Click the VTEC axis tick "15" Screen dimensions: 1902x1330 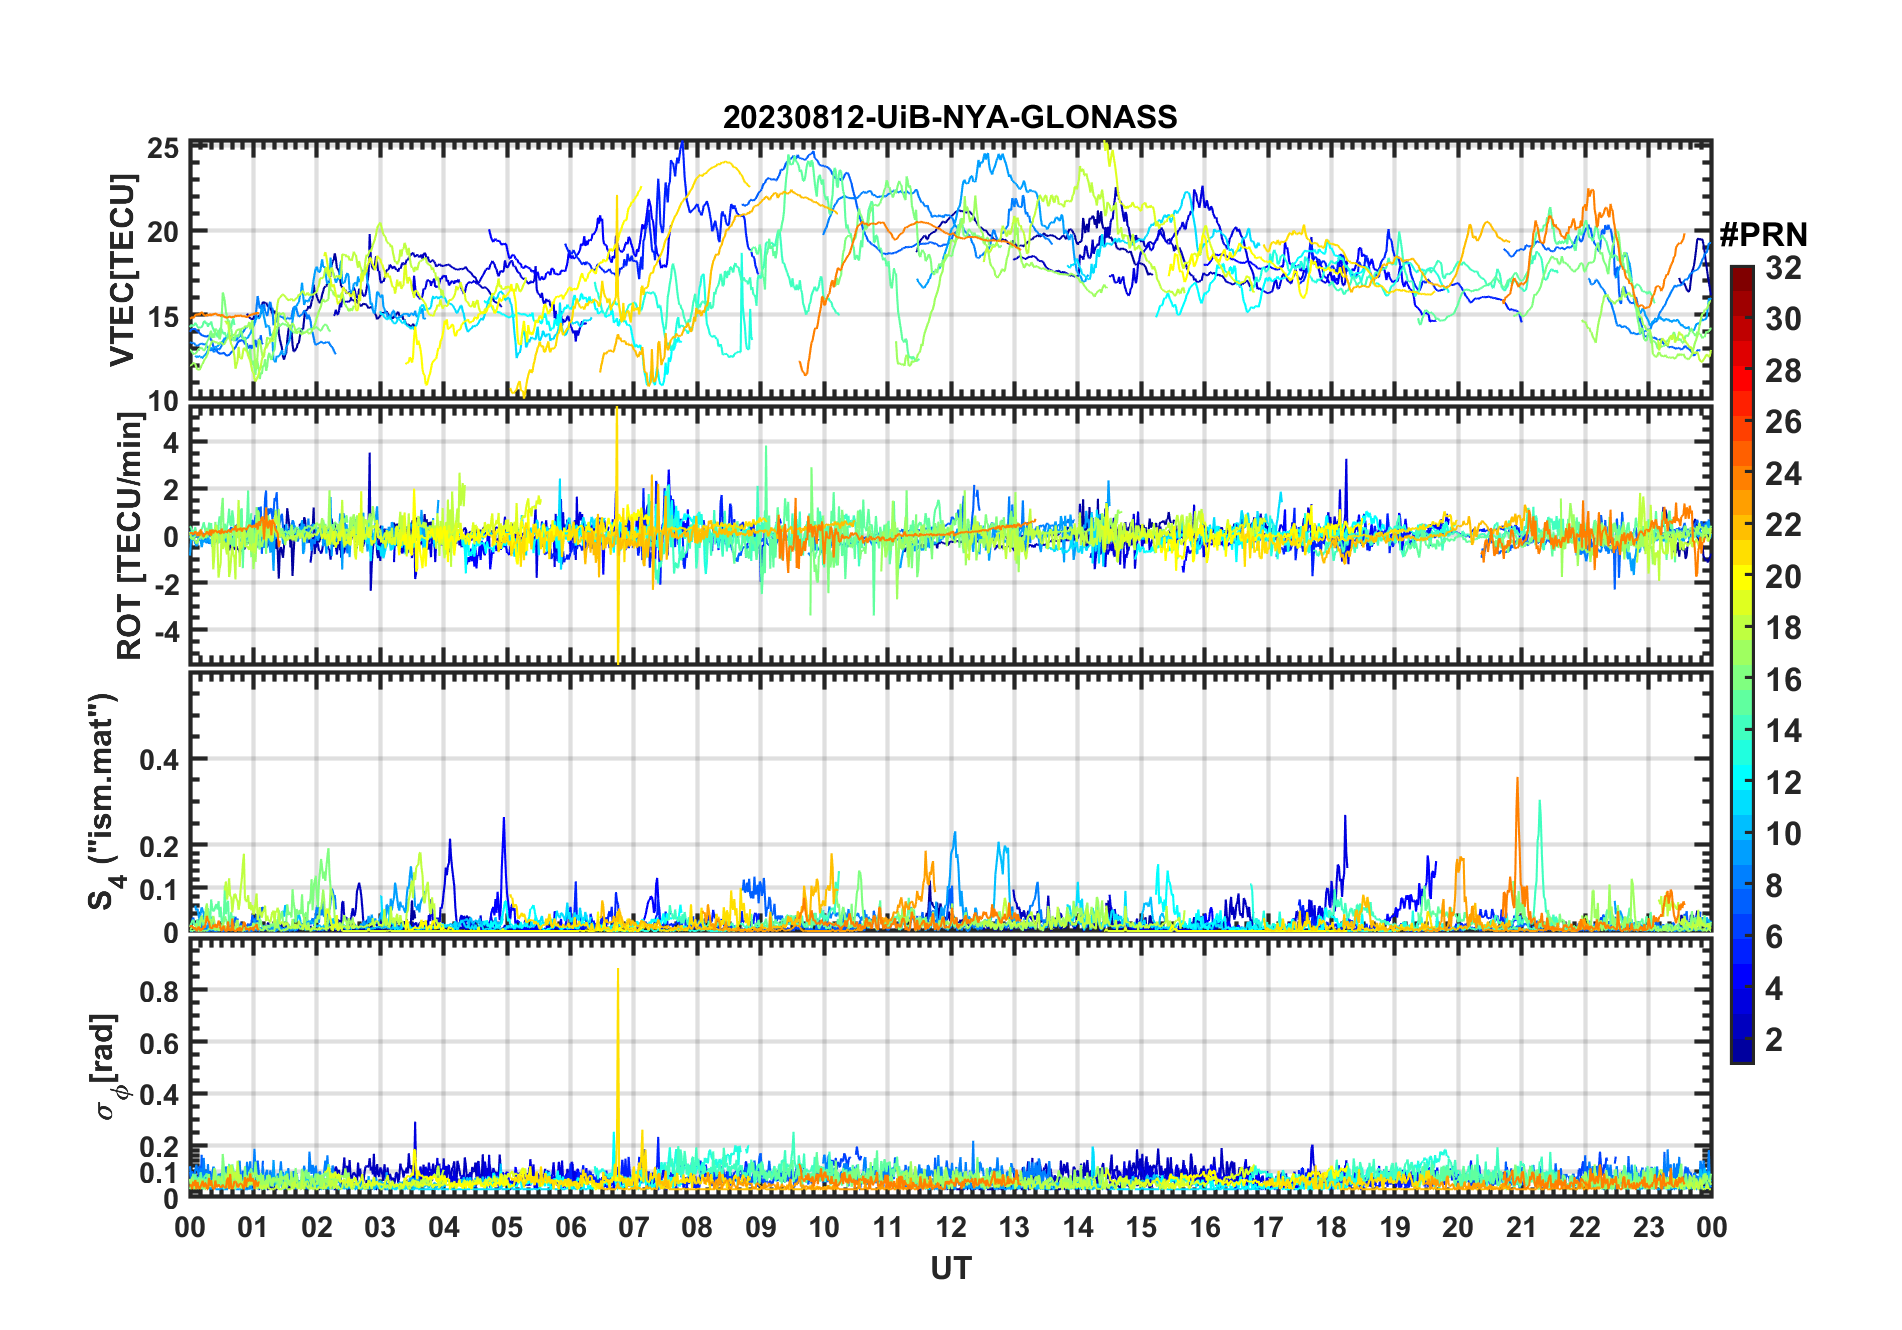pyautogui.click(x=163, y=317)
